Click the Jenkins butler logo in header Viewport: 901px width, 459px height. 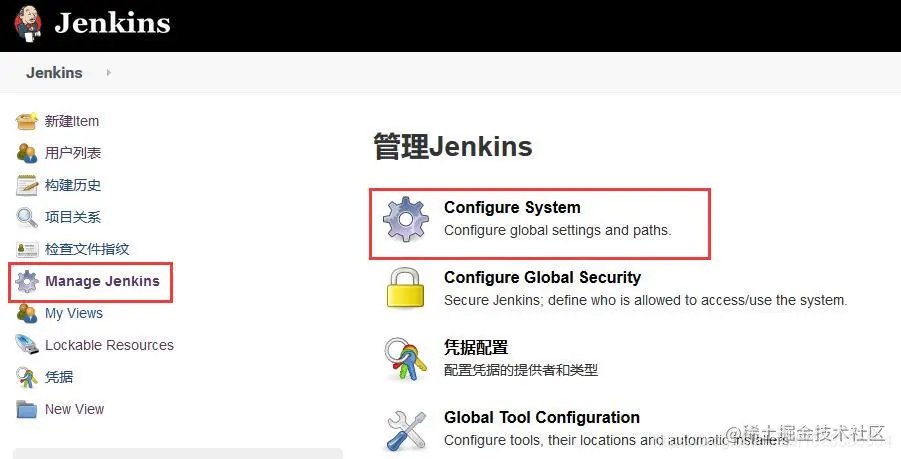28,24
